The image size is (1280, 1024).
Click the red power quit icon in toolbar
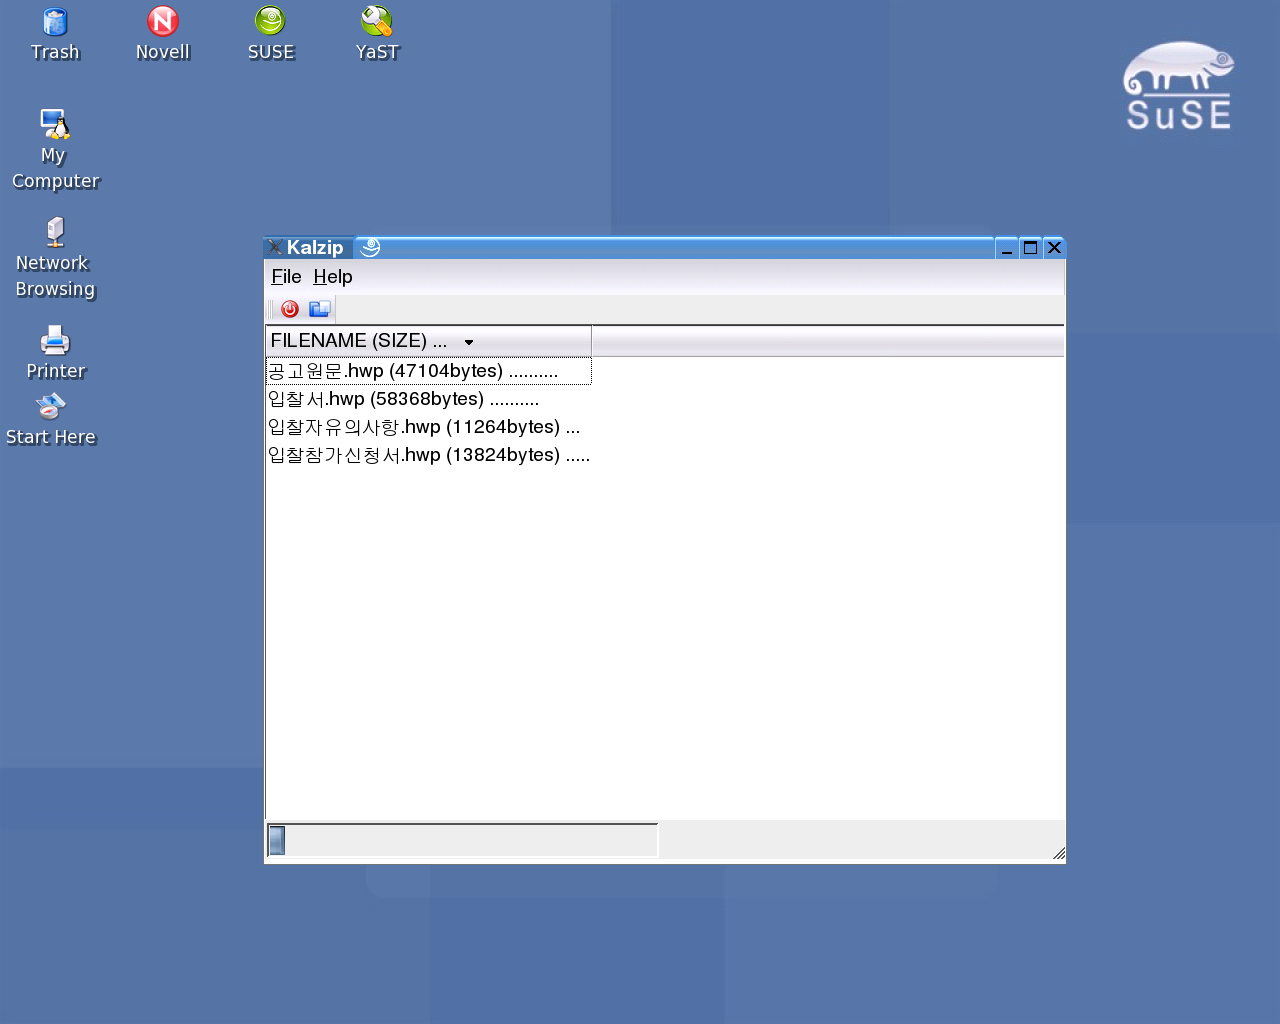(290, 309)
